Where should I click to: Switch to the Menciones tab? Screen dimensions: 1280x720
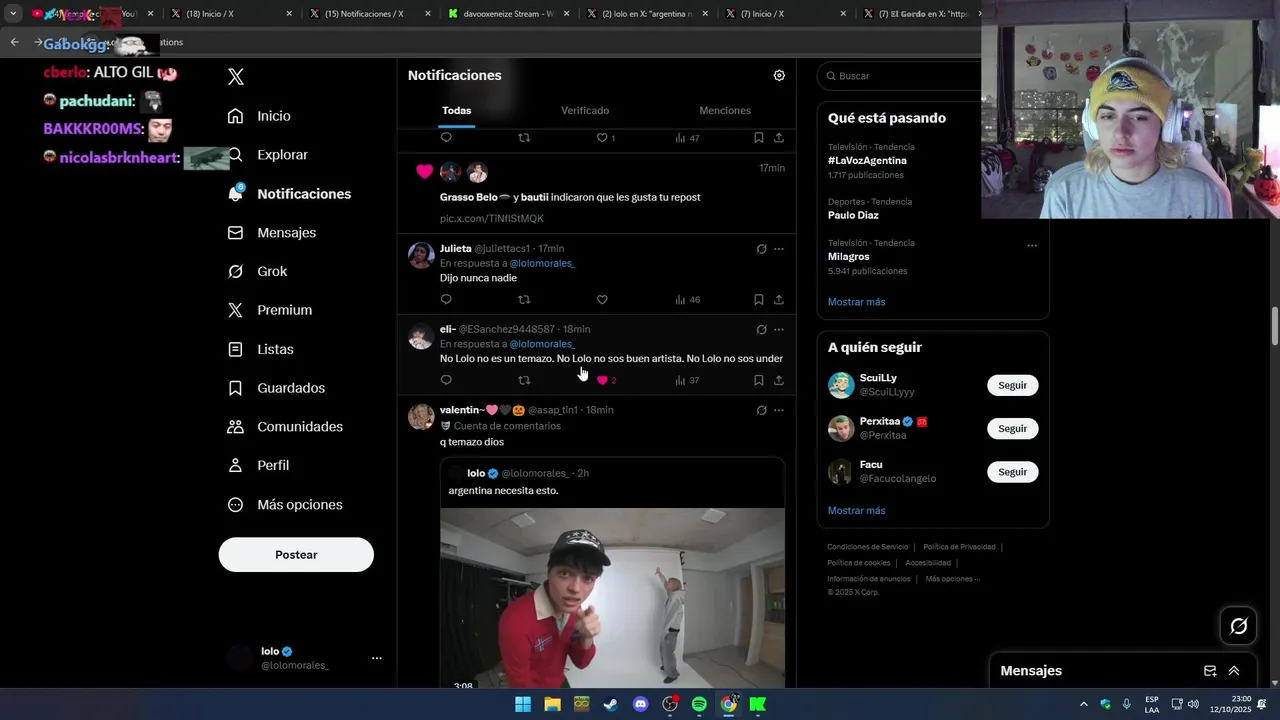pyautogui.click(x=725, y=111)
